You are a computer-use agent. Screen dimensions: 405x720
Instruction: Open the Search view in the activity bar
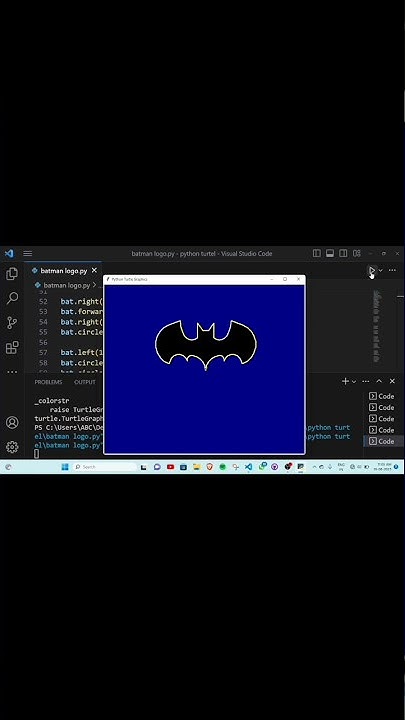12,298
